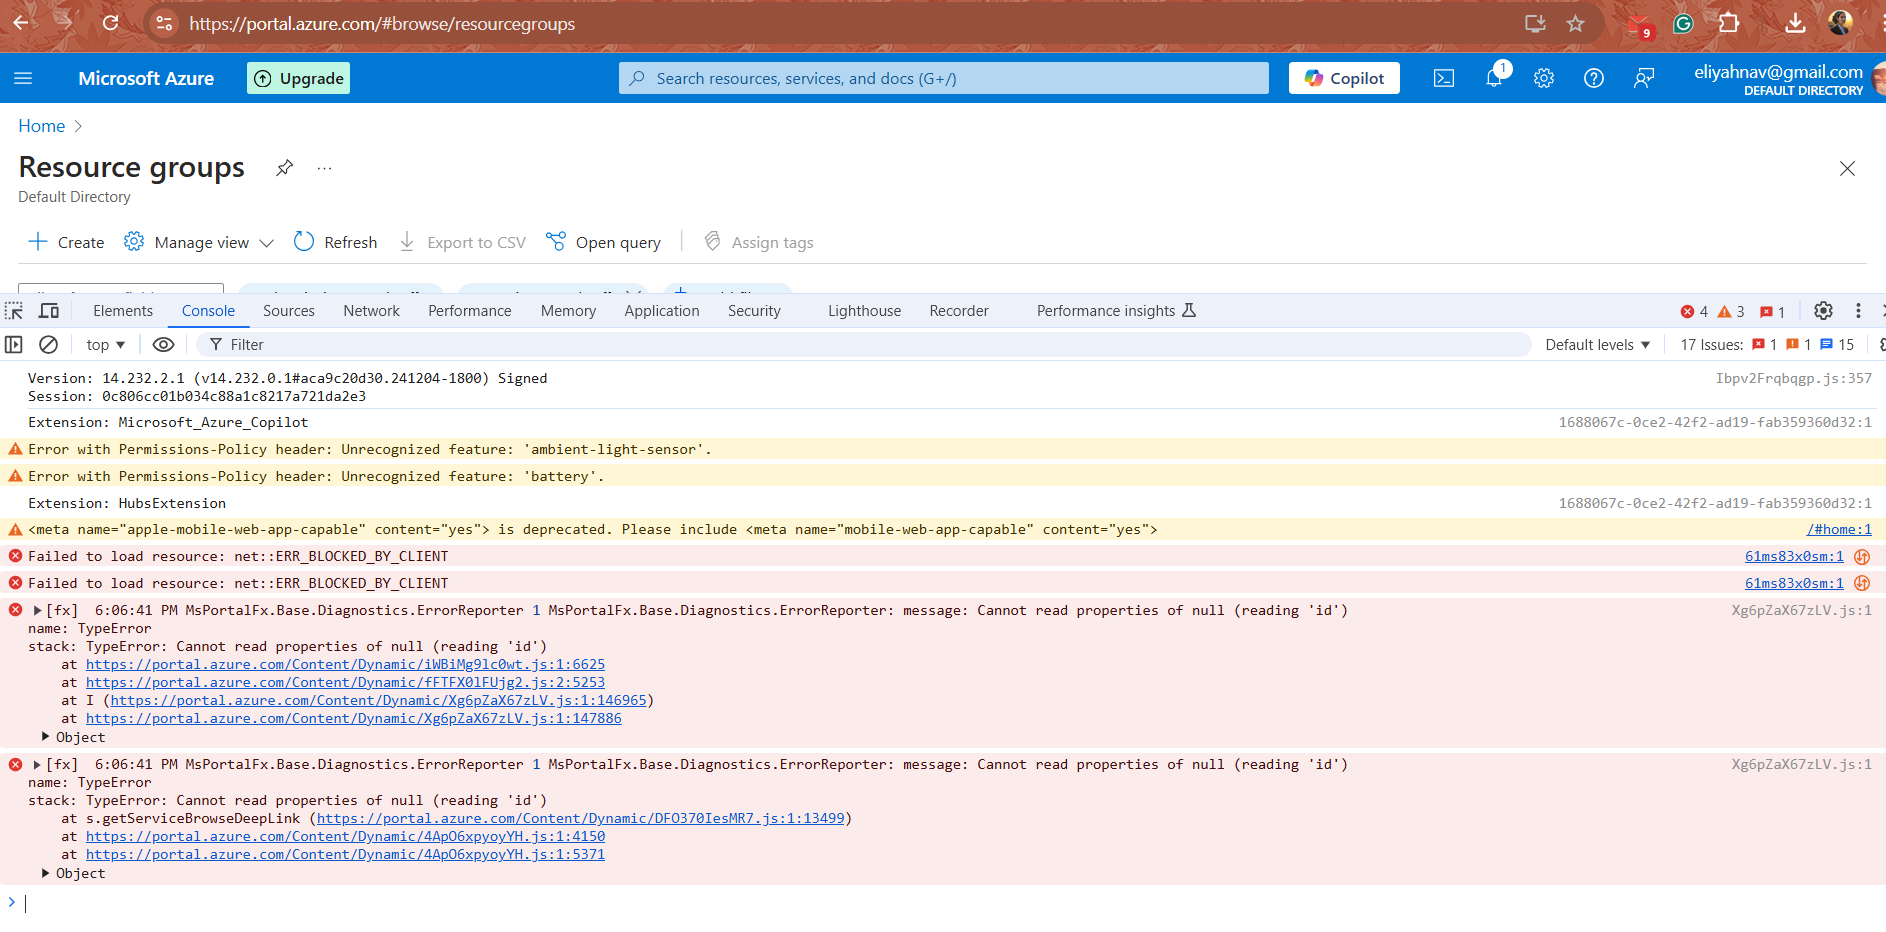Focus the console Filter field
Viewport: 1886px width, 932px height.
tap(865, 345)
